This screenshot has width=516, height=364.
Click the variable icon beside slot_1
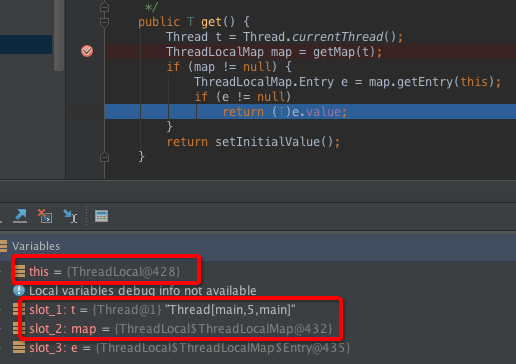[x=19, y=309]
